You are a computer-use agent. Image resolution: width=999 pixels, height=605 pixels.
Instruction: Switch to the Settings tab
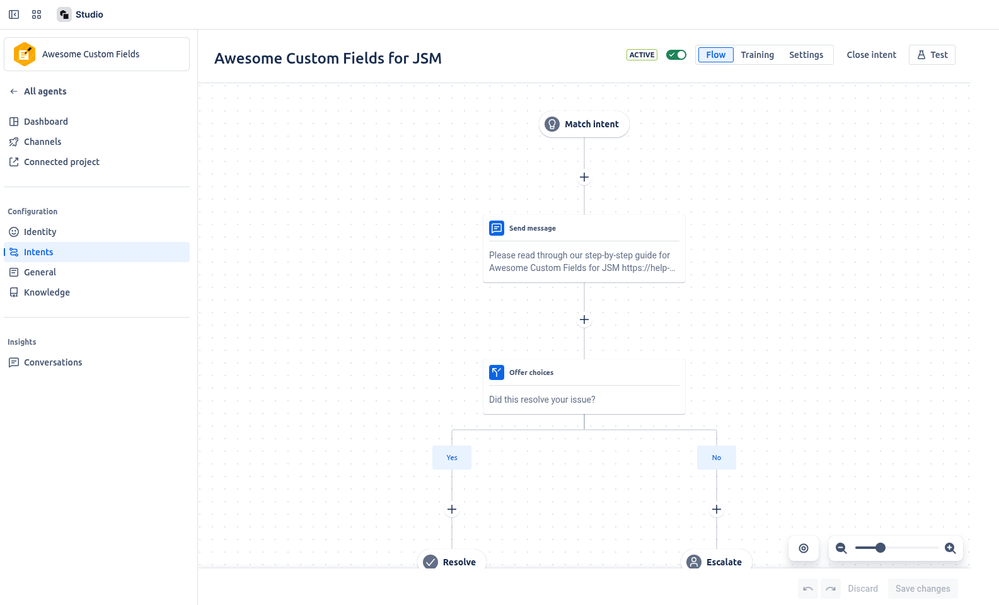pos(806,55)
